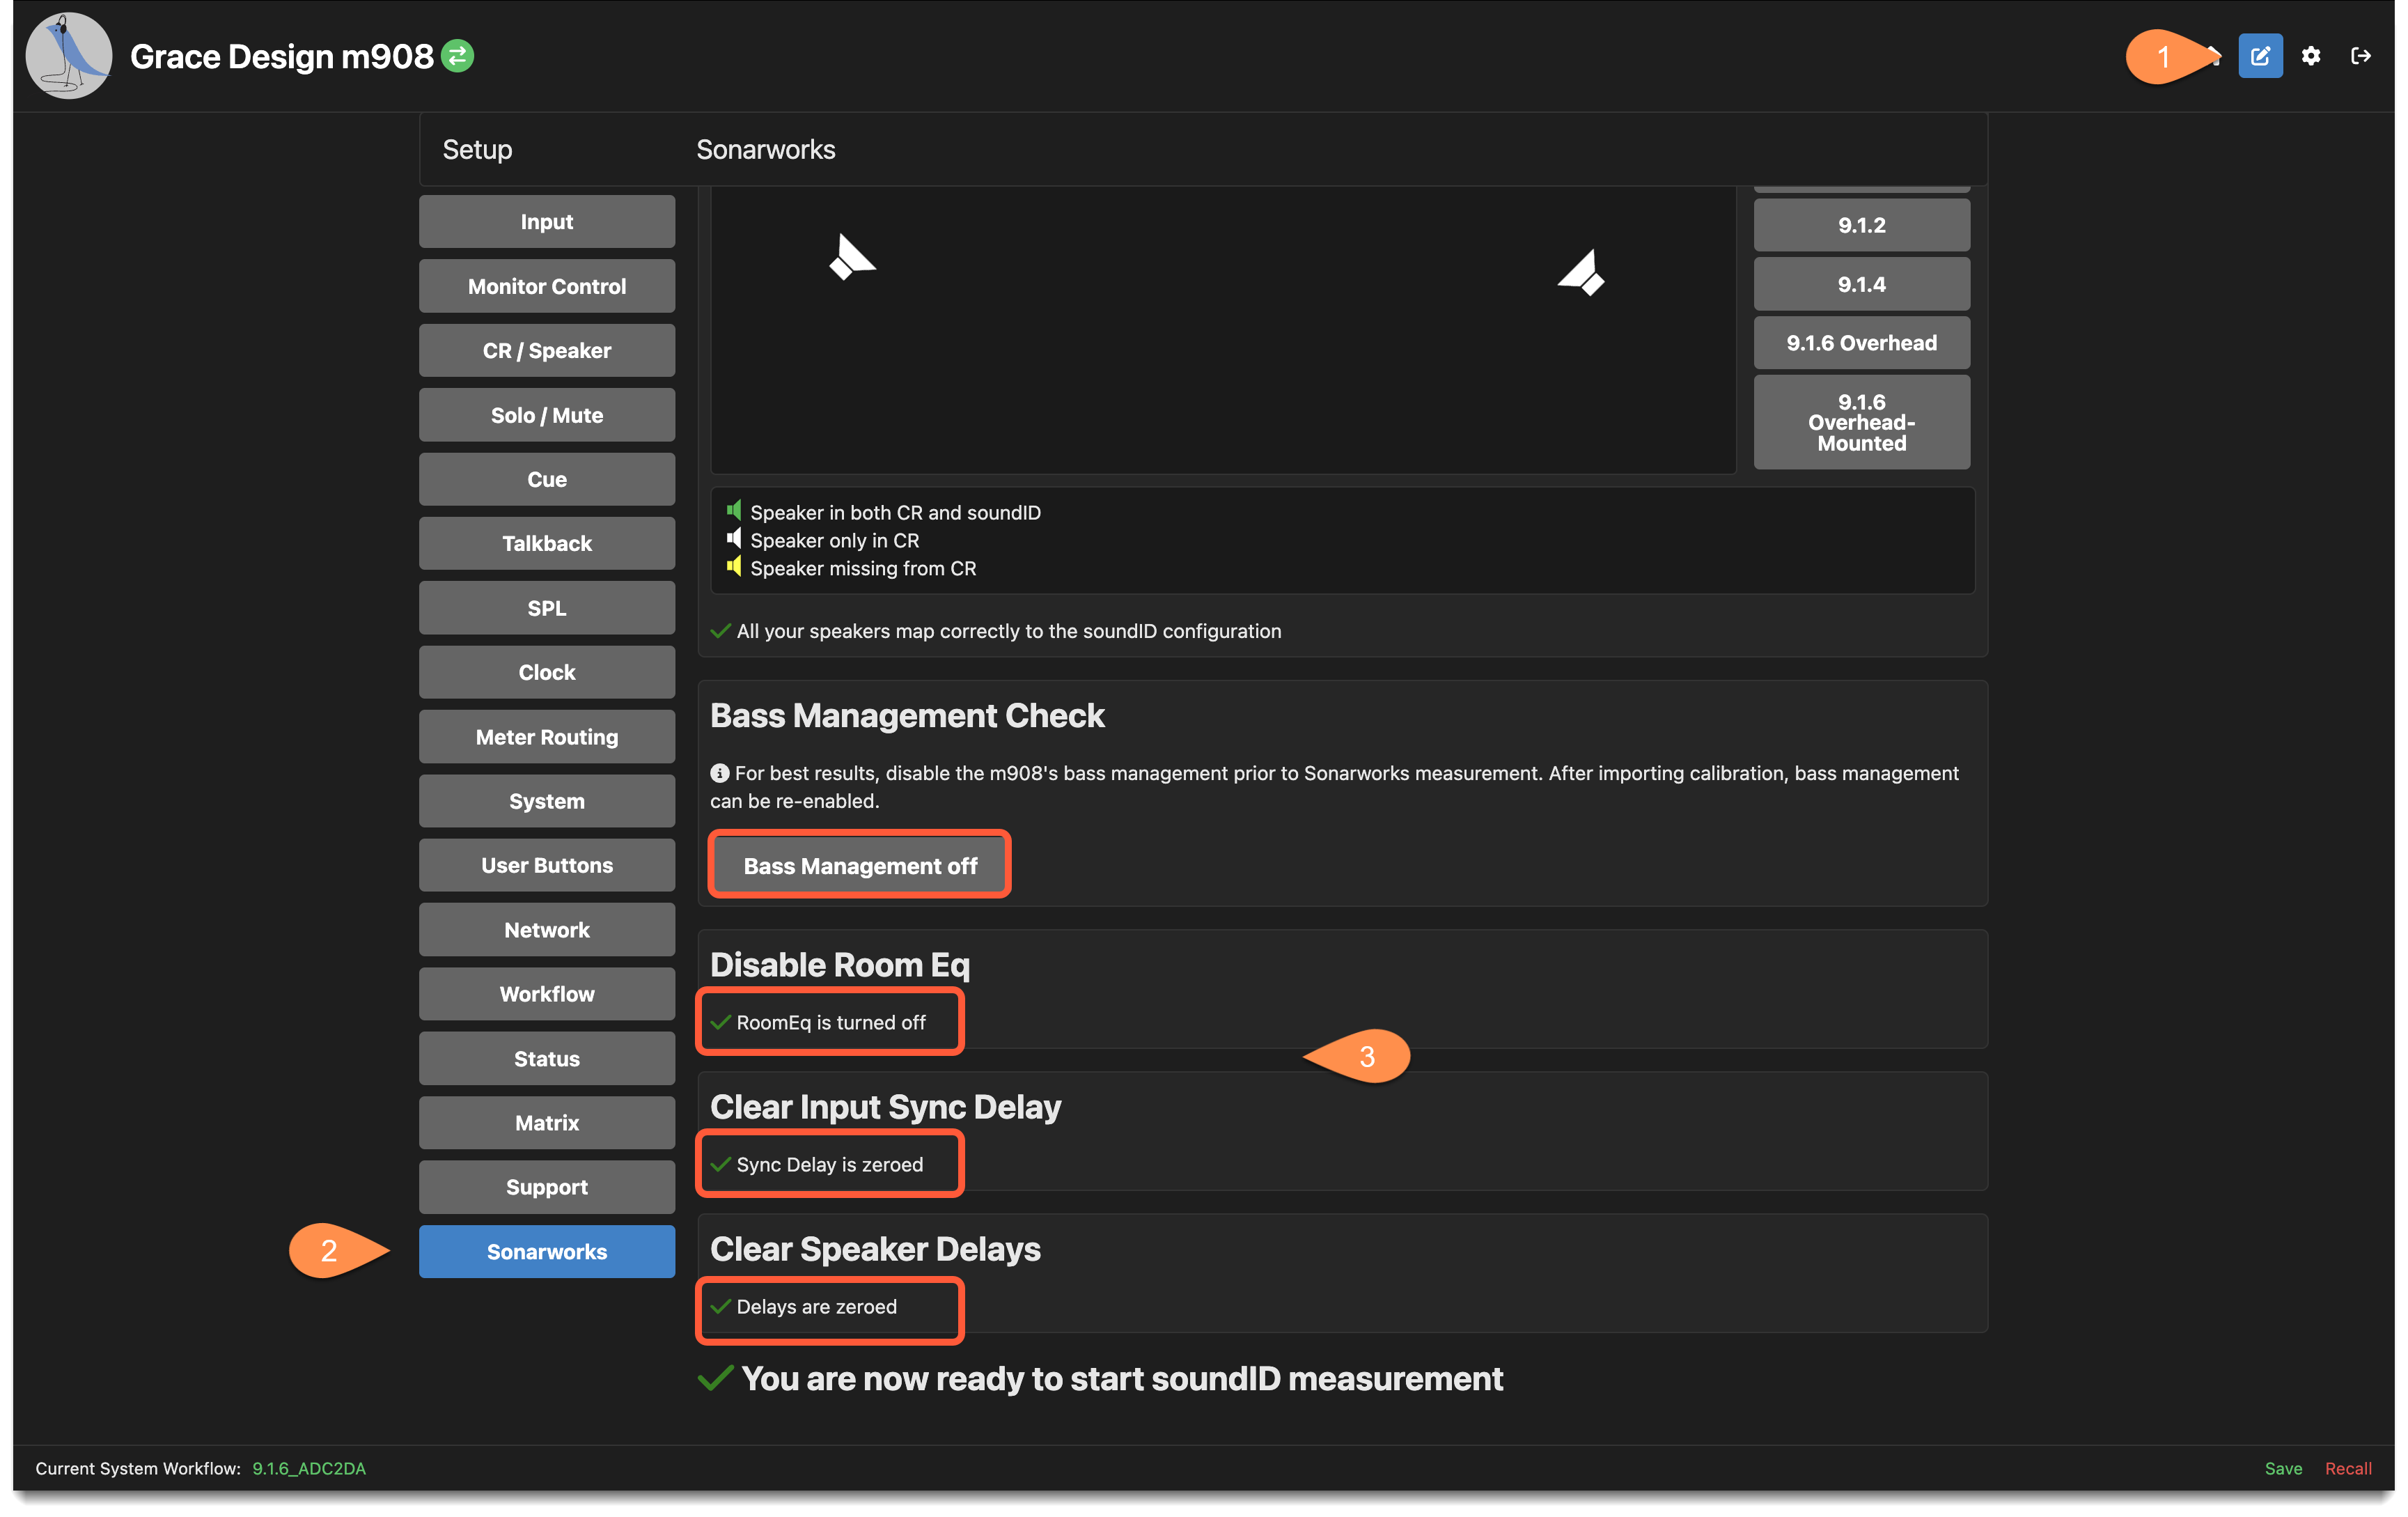Choose the 9.1.4 speaker layout
Screen dimensions: 2408x1517
(x=1861, y=284)
